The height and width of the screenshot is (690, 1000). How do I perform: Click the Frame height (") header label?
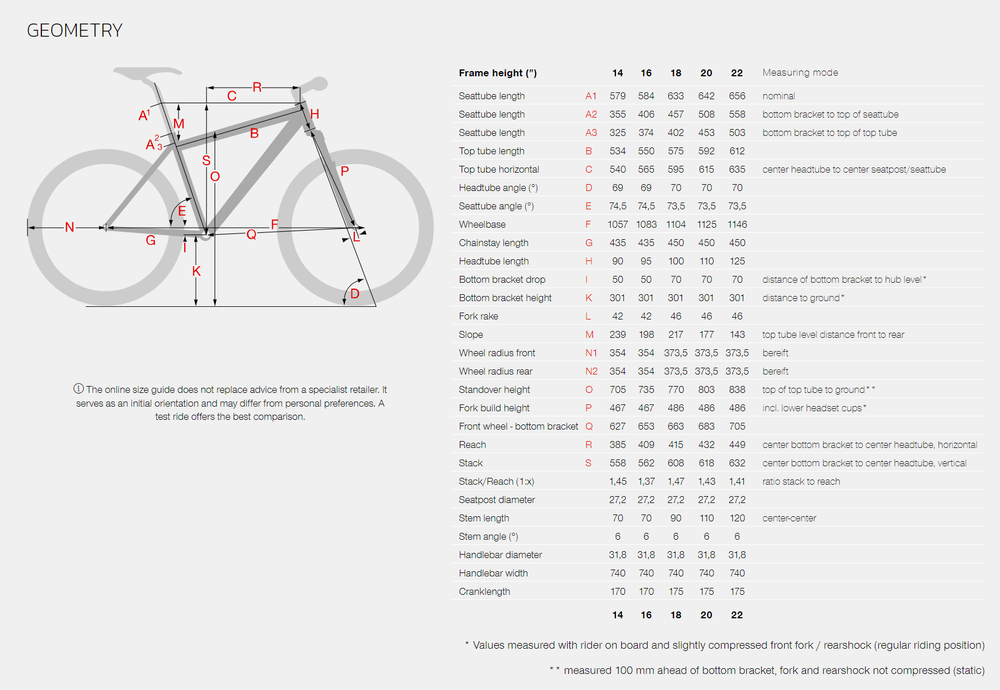click(x=497, y=73)
